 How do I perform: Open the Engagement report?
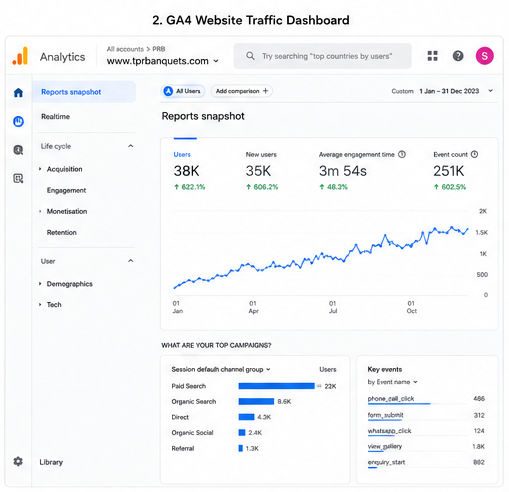pyautogui.click(x=66, y=190)
